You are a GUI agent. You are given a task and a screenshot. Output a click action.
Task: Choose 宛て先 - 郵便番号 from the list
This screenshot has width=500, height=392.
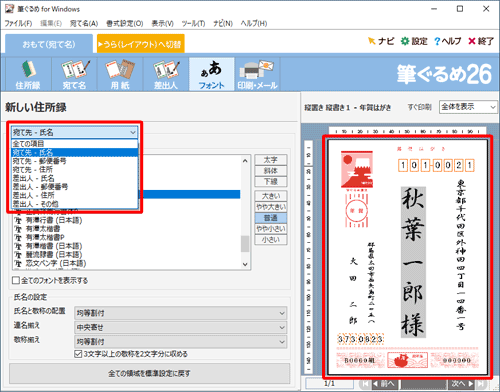(75, 161)
